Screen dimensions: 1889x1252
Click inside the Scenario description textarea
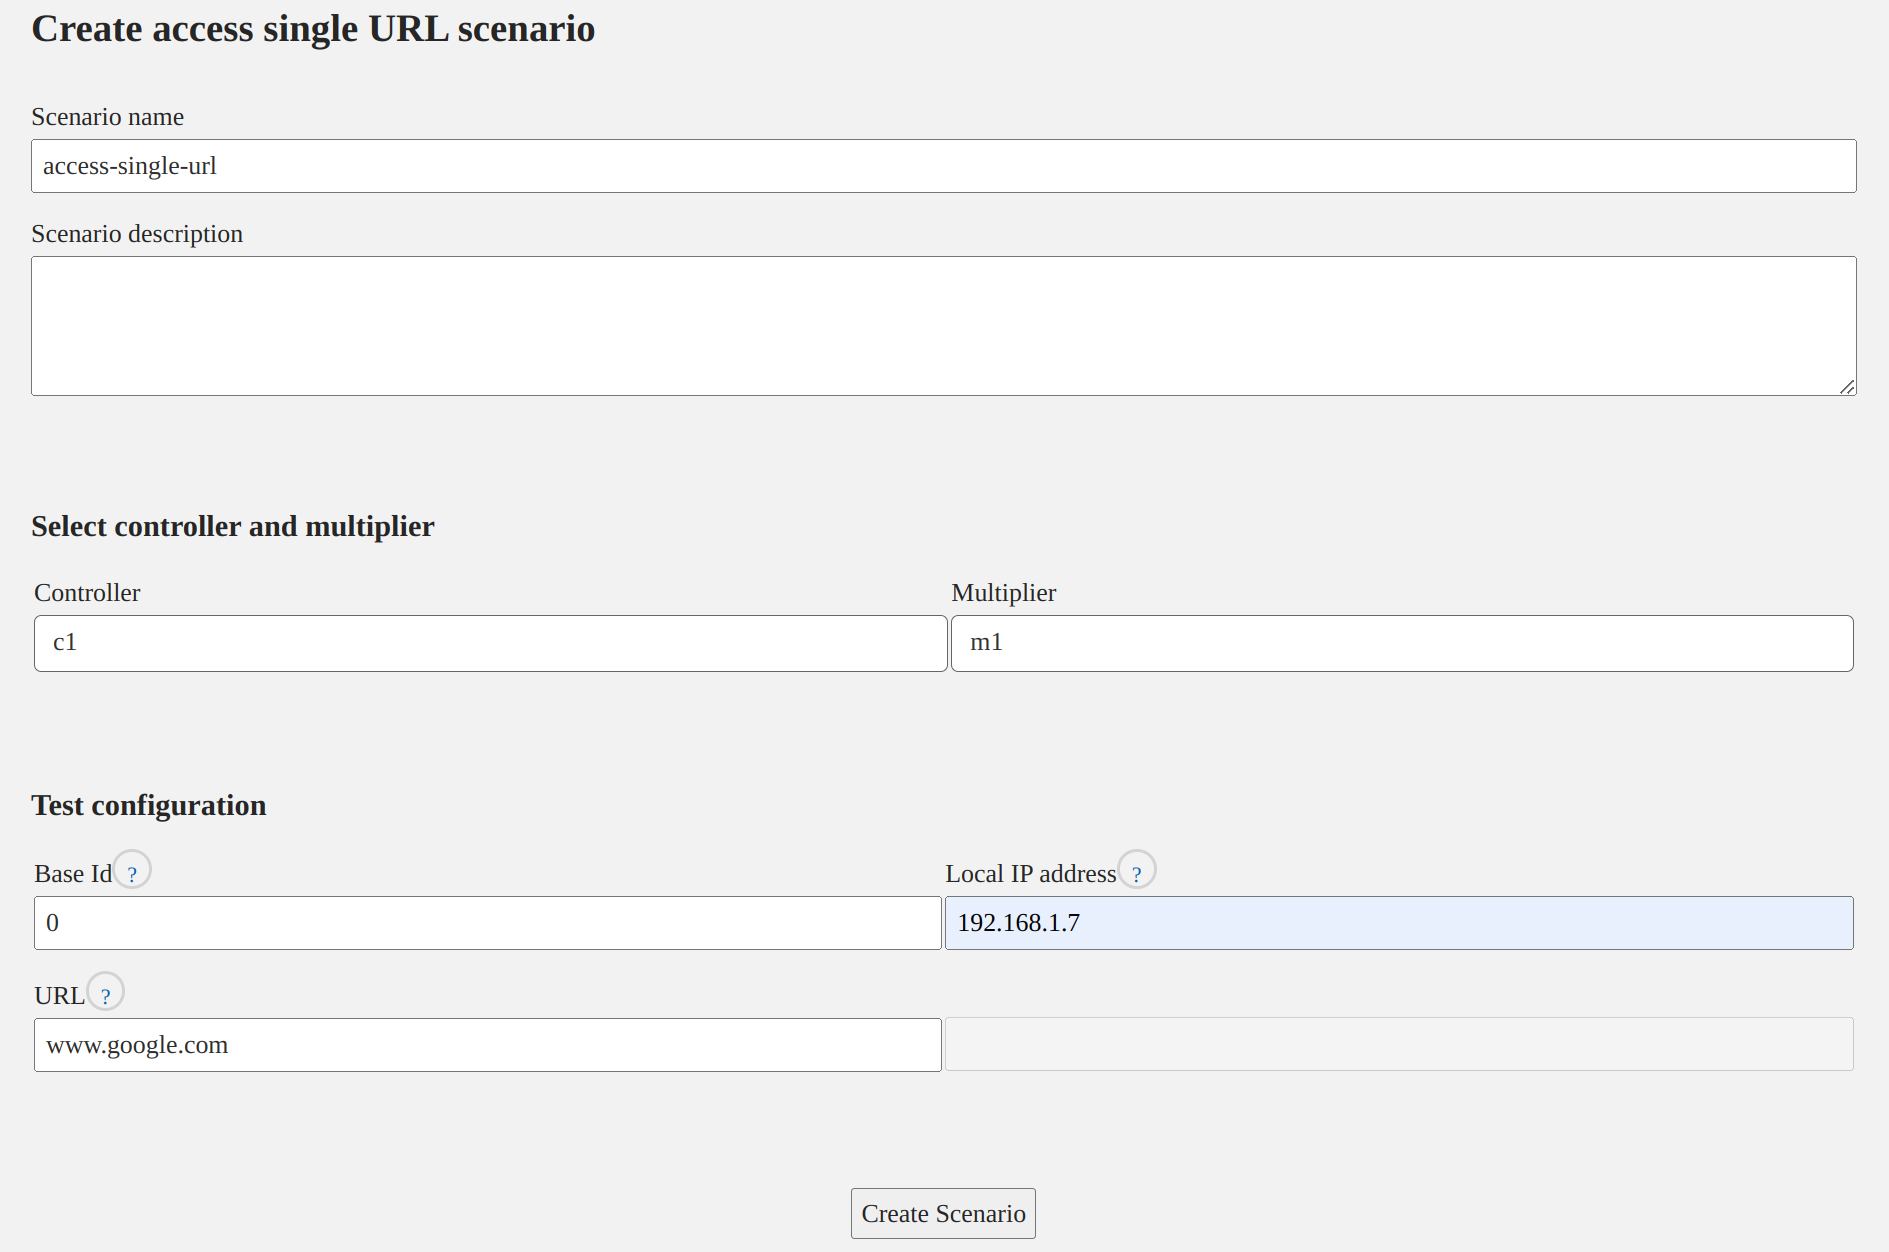click(x=943, y=326)
